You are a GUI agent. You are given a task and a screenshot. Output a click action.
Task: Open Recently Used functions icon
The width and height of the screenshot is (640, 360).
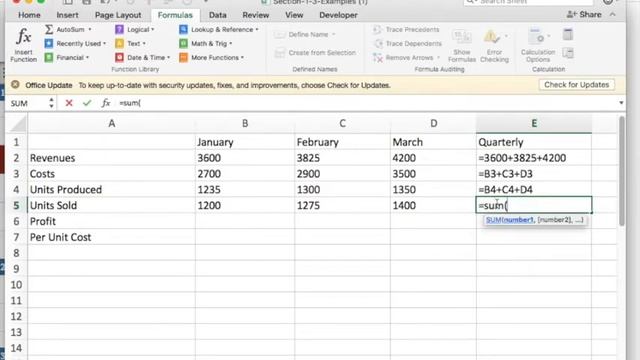click(49, 43)
